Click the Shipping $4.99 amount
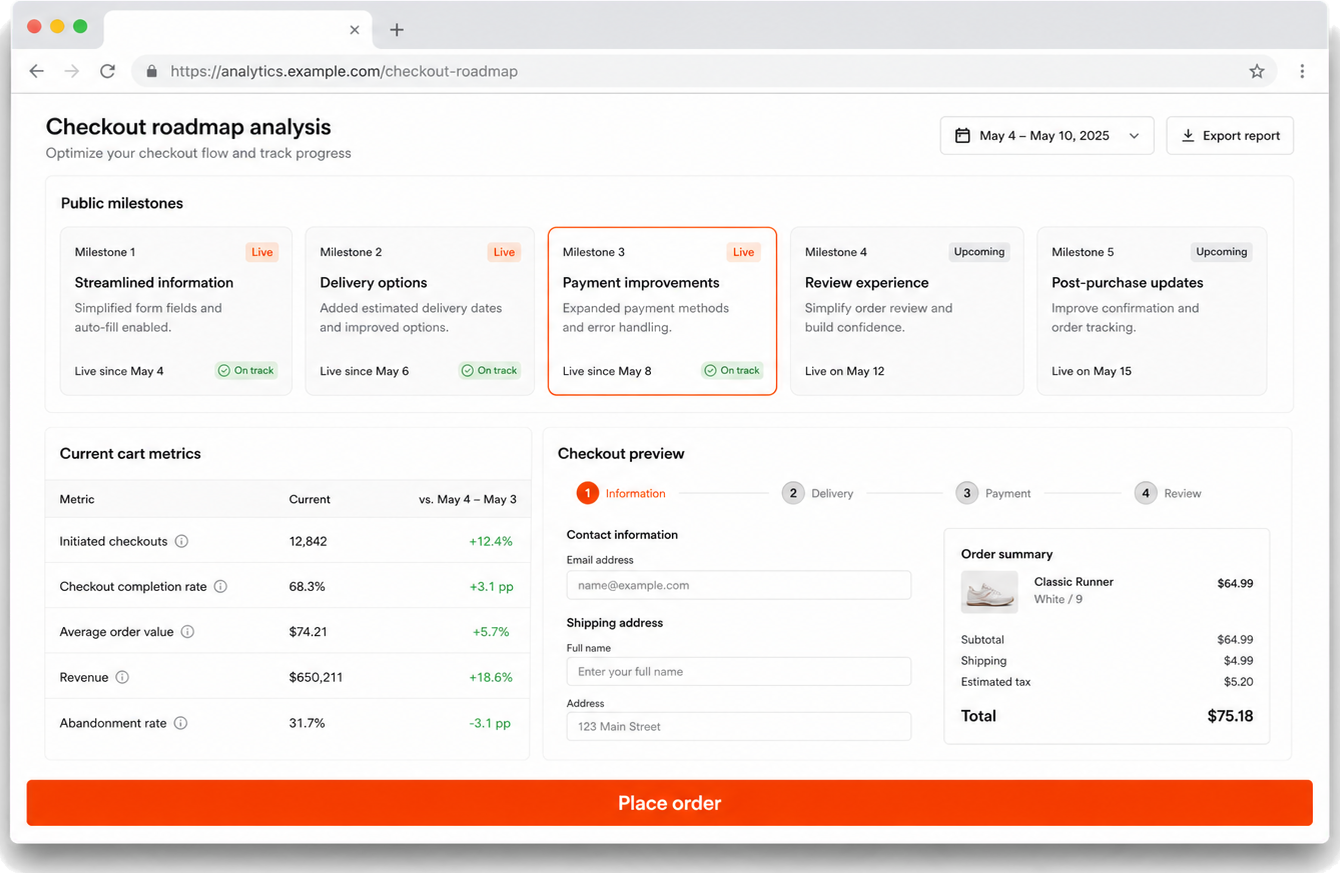 coord(1238,661)
